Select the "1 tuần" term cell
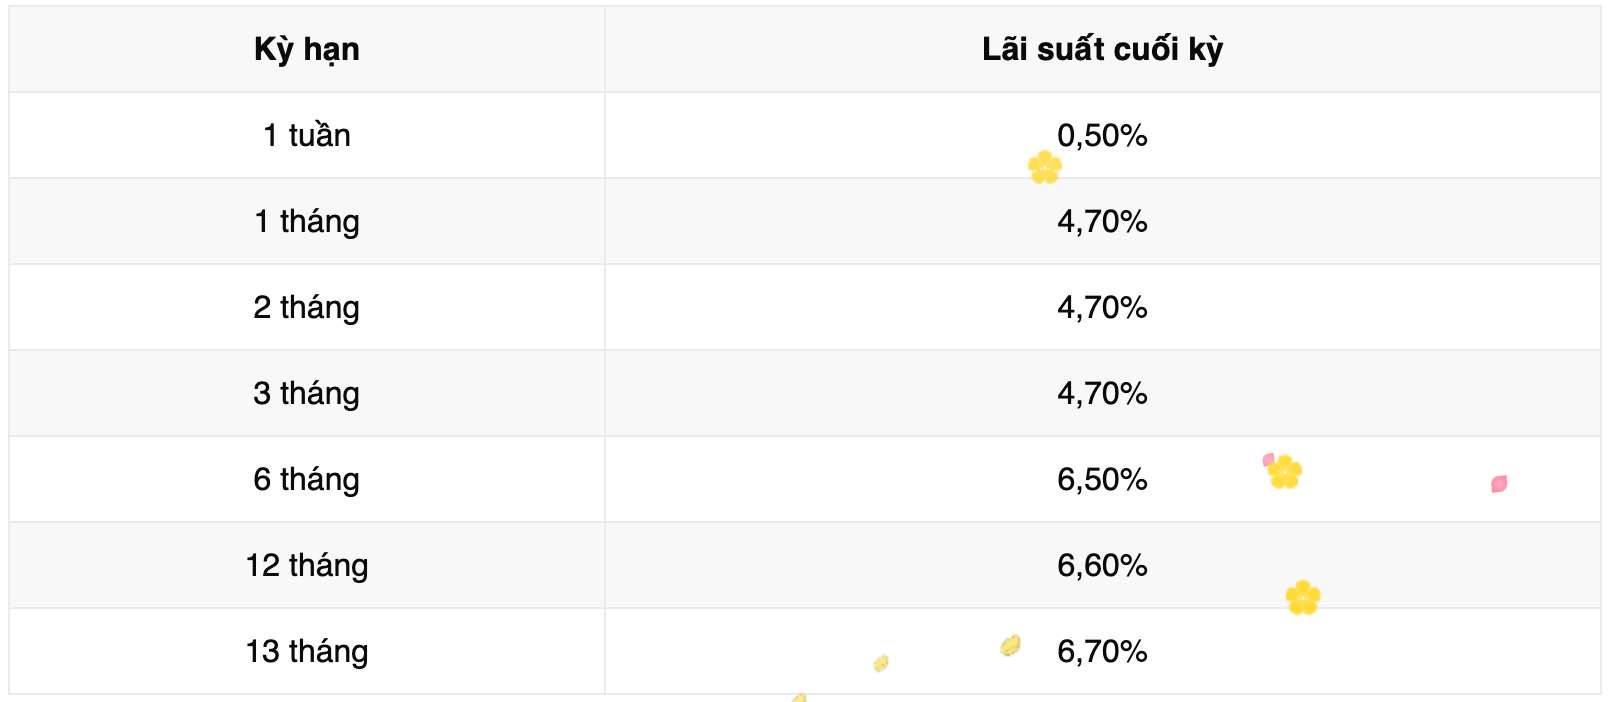This screenshot has height=702, width=1616. point(307,135)
